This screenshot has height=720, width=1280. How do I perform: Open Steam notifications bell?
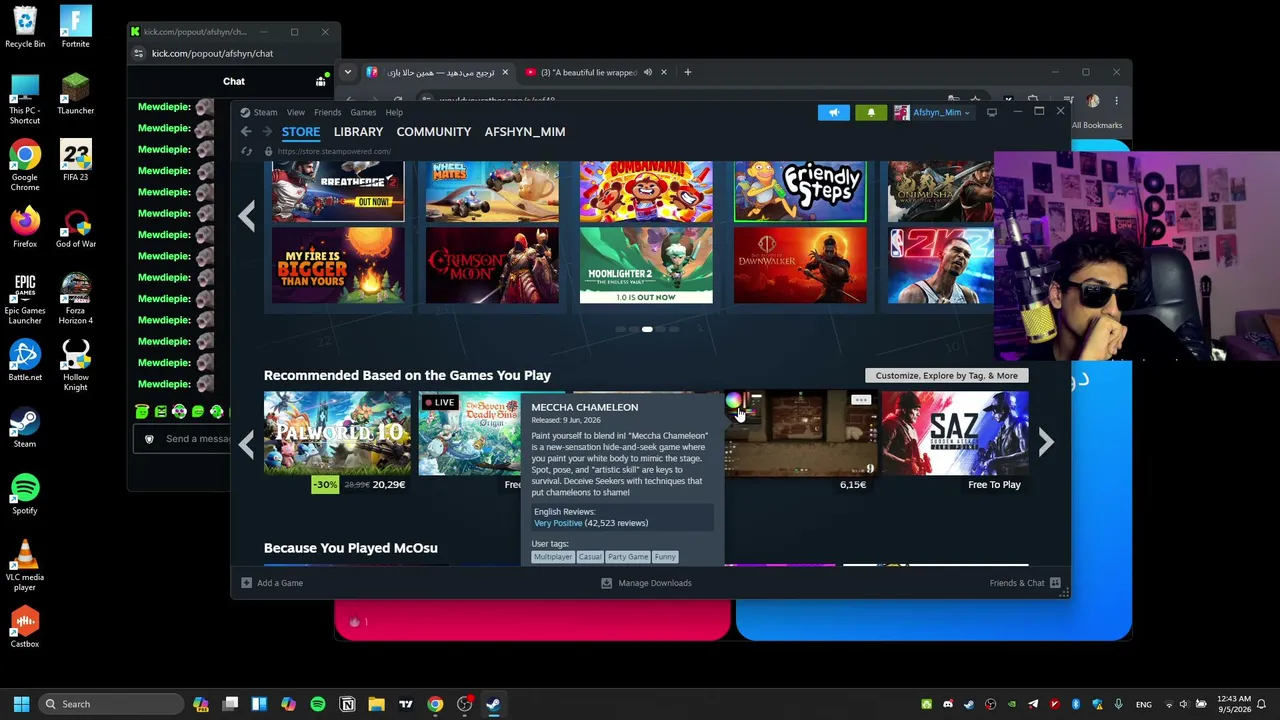[x=871, y=112]
